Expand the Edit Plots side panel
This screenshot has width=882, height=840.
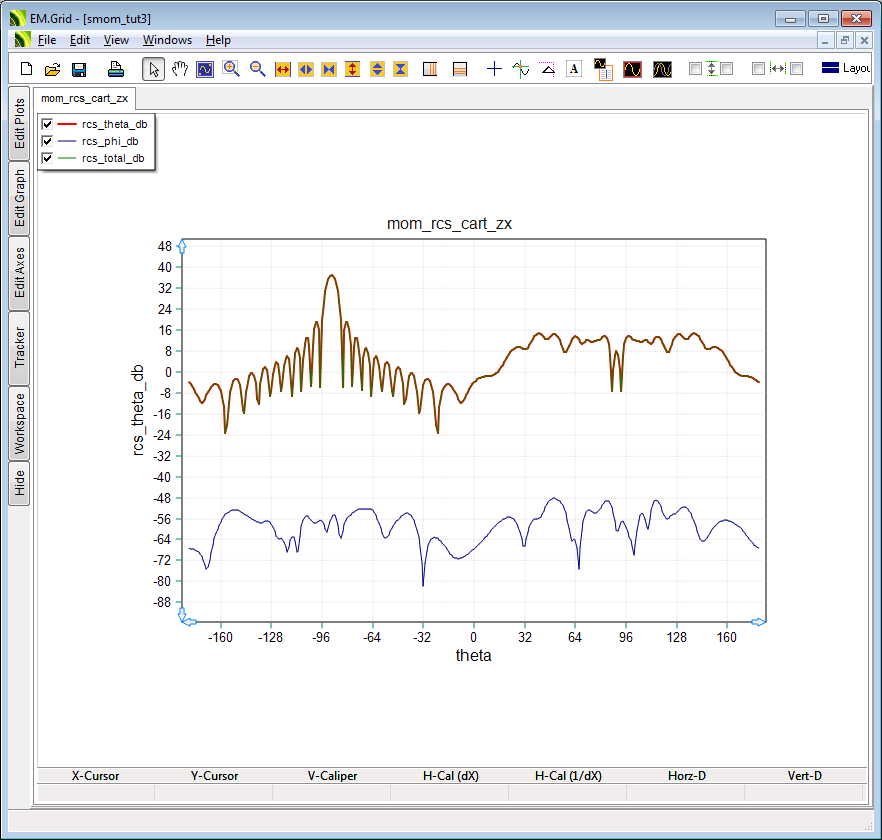[19, 124]
